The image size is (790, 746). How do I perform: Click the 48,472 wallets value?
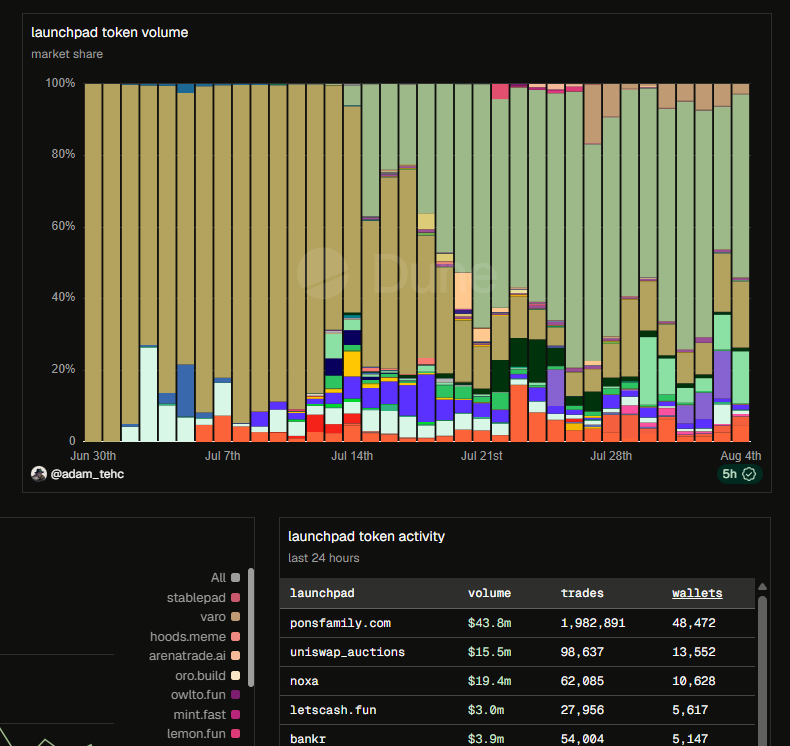point(694,623)
